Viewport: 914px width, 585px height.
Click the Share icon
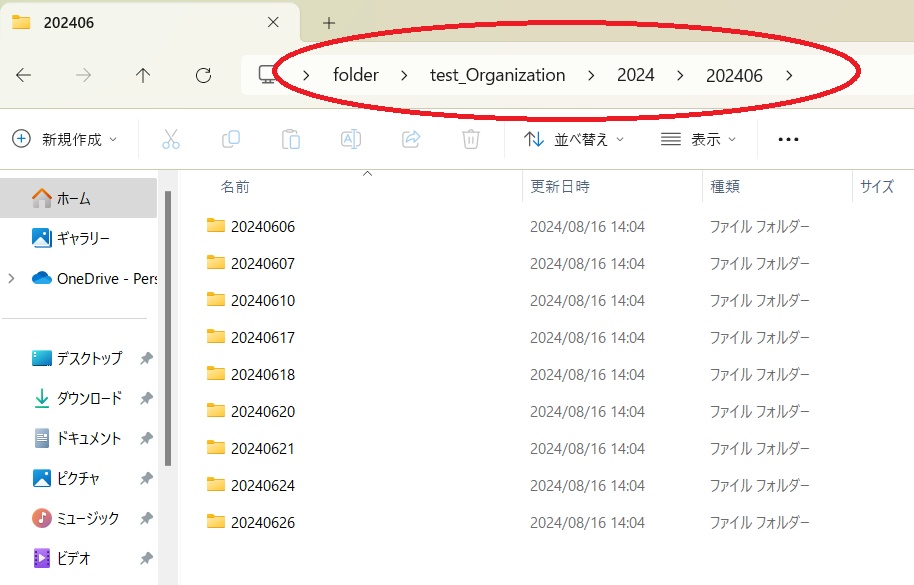(411, 139)
